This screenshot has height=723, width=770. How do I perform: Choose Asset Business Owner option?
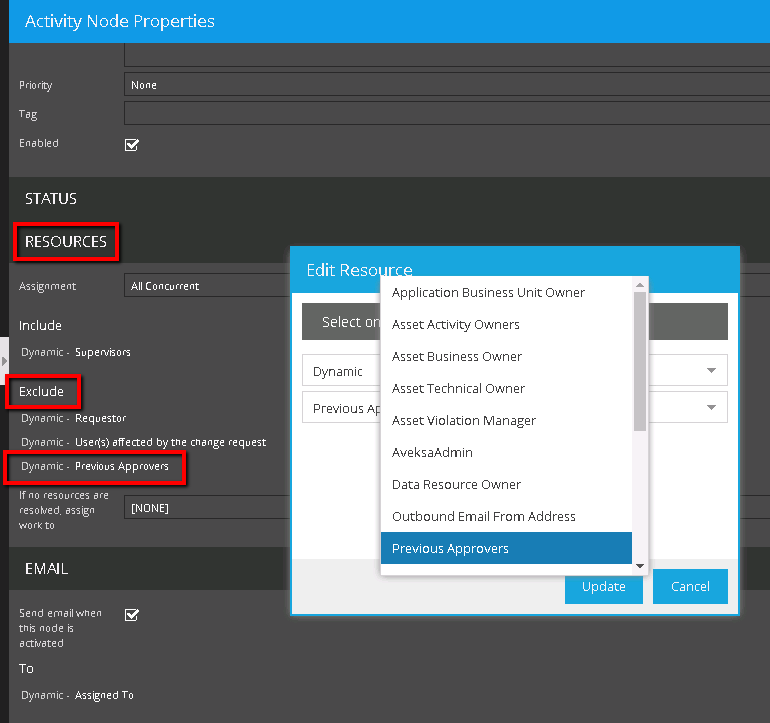tap(456, 357)
